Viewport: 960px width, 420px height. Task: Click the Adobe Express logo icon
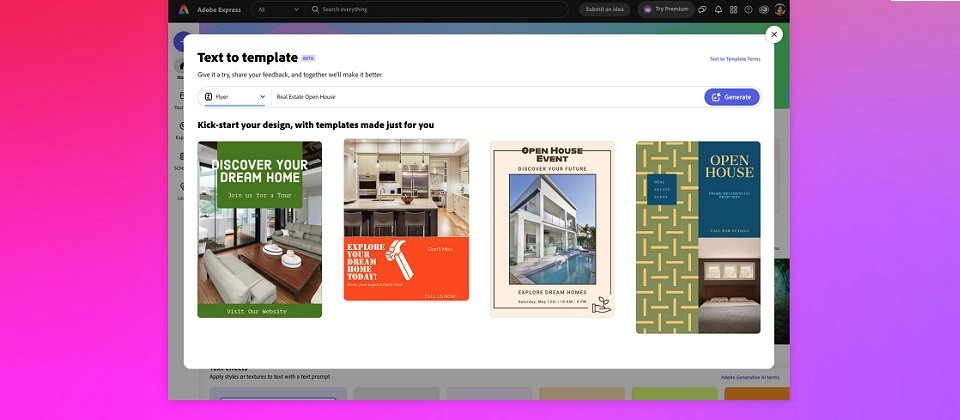(184, 9)
